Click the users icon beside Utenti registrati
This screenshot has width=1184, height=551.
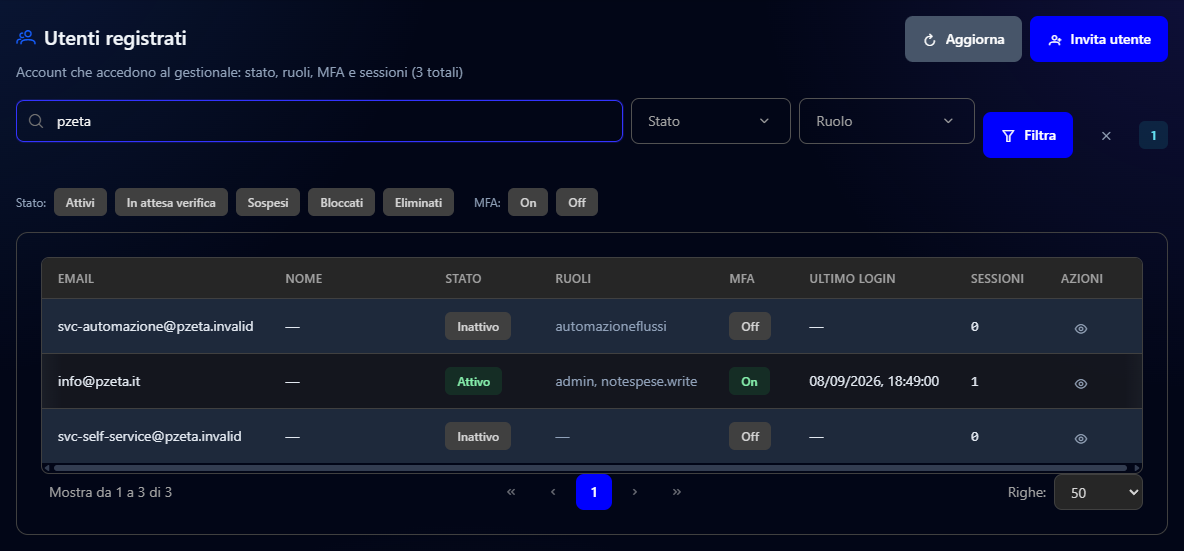tap(26, 38)
